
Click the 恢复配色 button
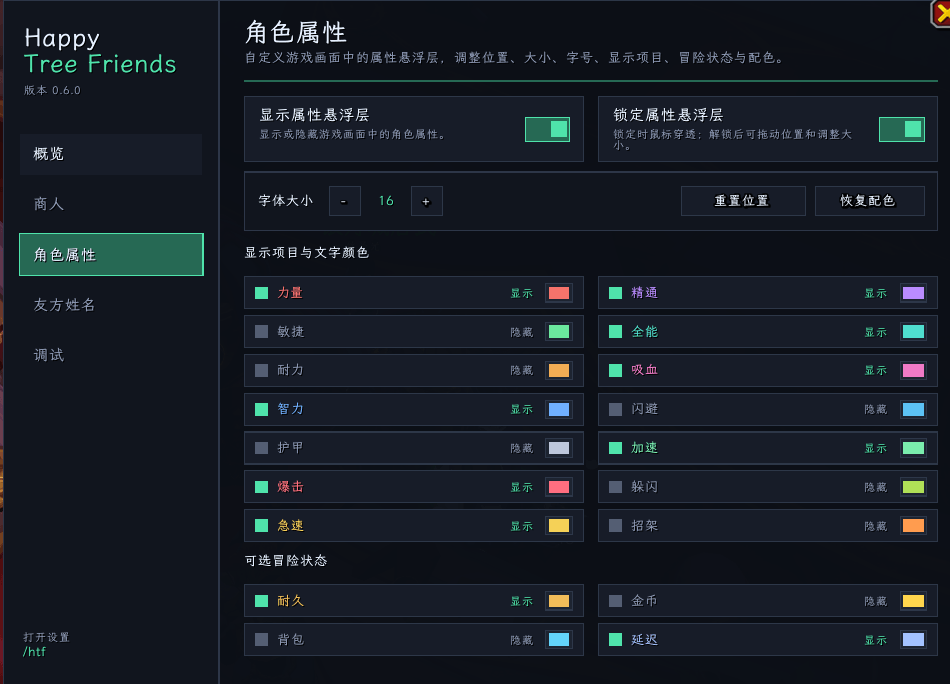coord(869,201)
